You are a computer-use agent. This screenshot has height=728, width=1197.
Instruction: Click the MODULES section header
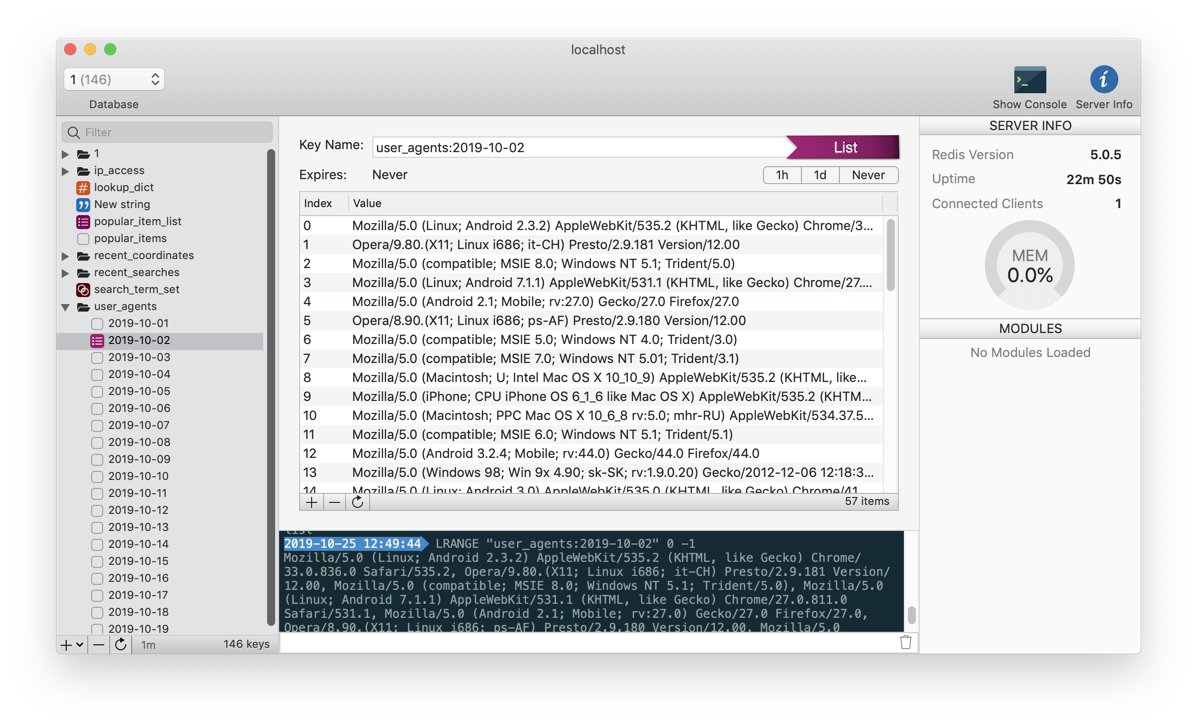point(1030,329)
